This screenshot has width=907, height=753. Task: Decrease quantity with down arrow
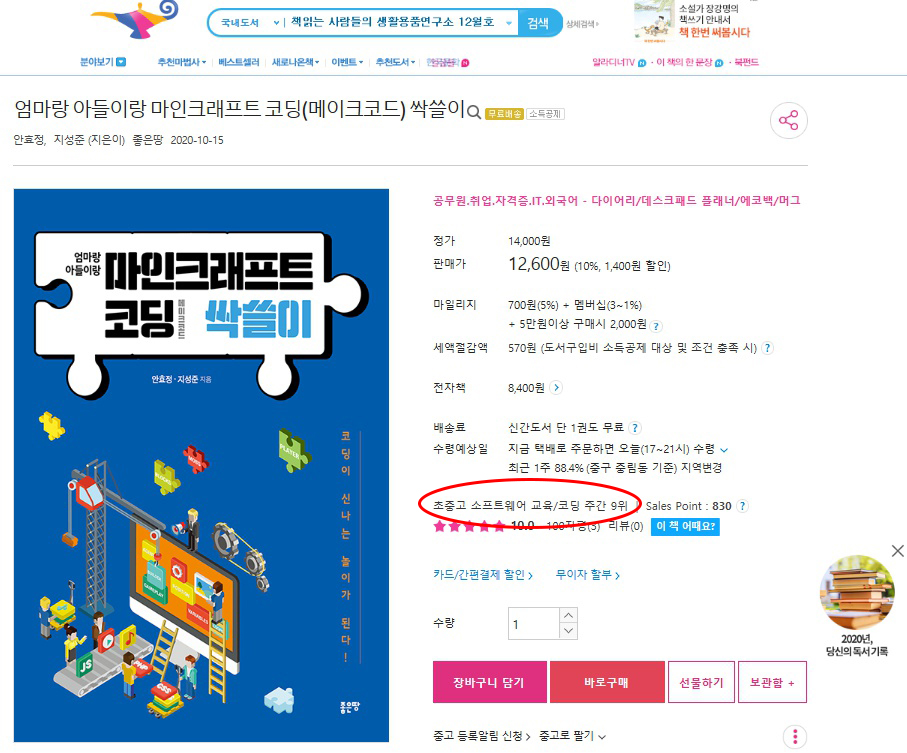(569, 631)
